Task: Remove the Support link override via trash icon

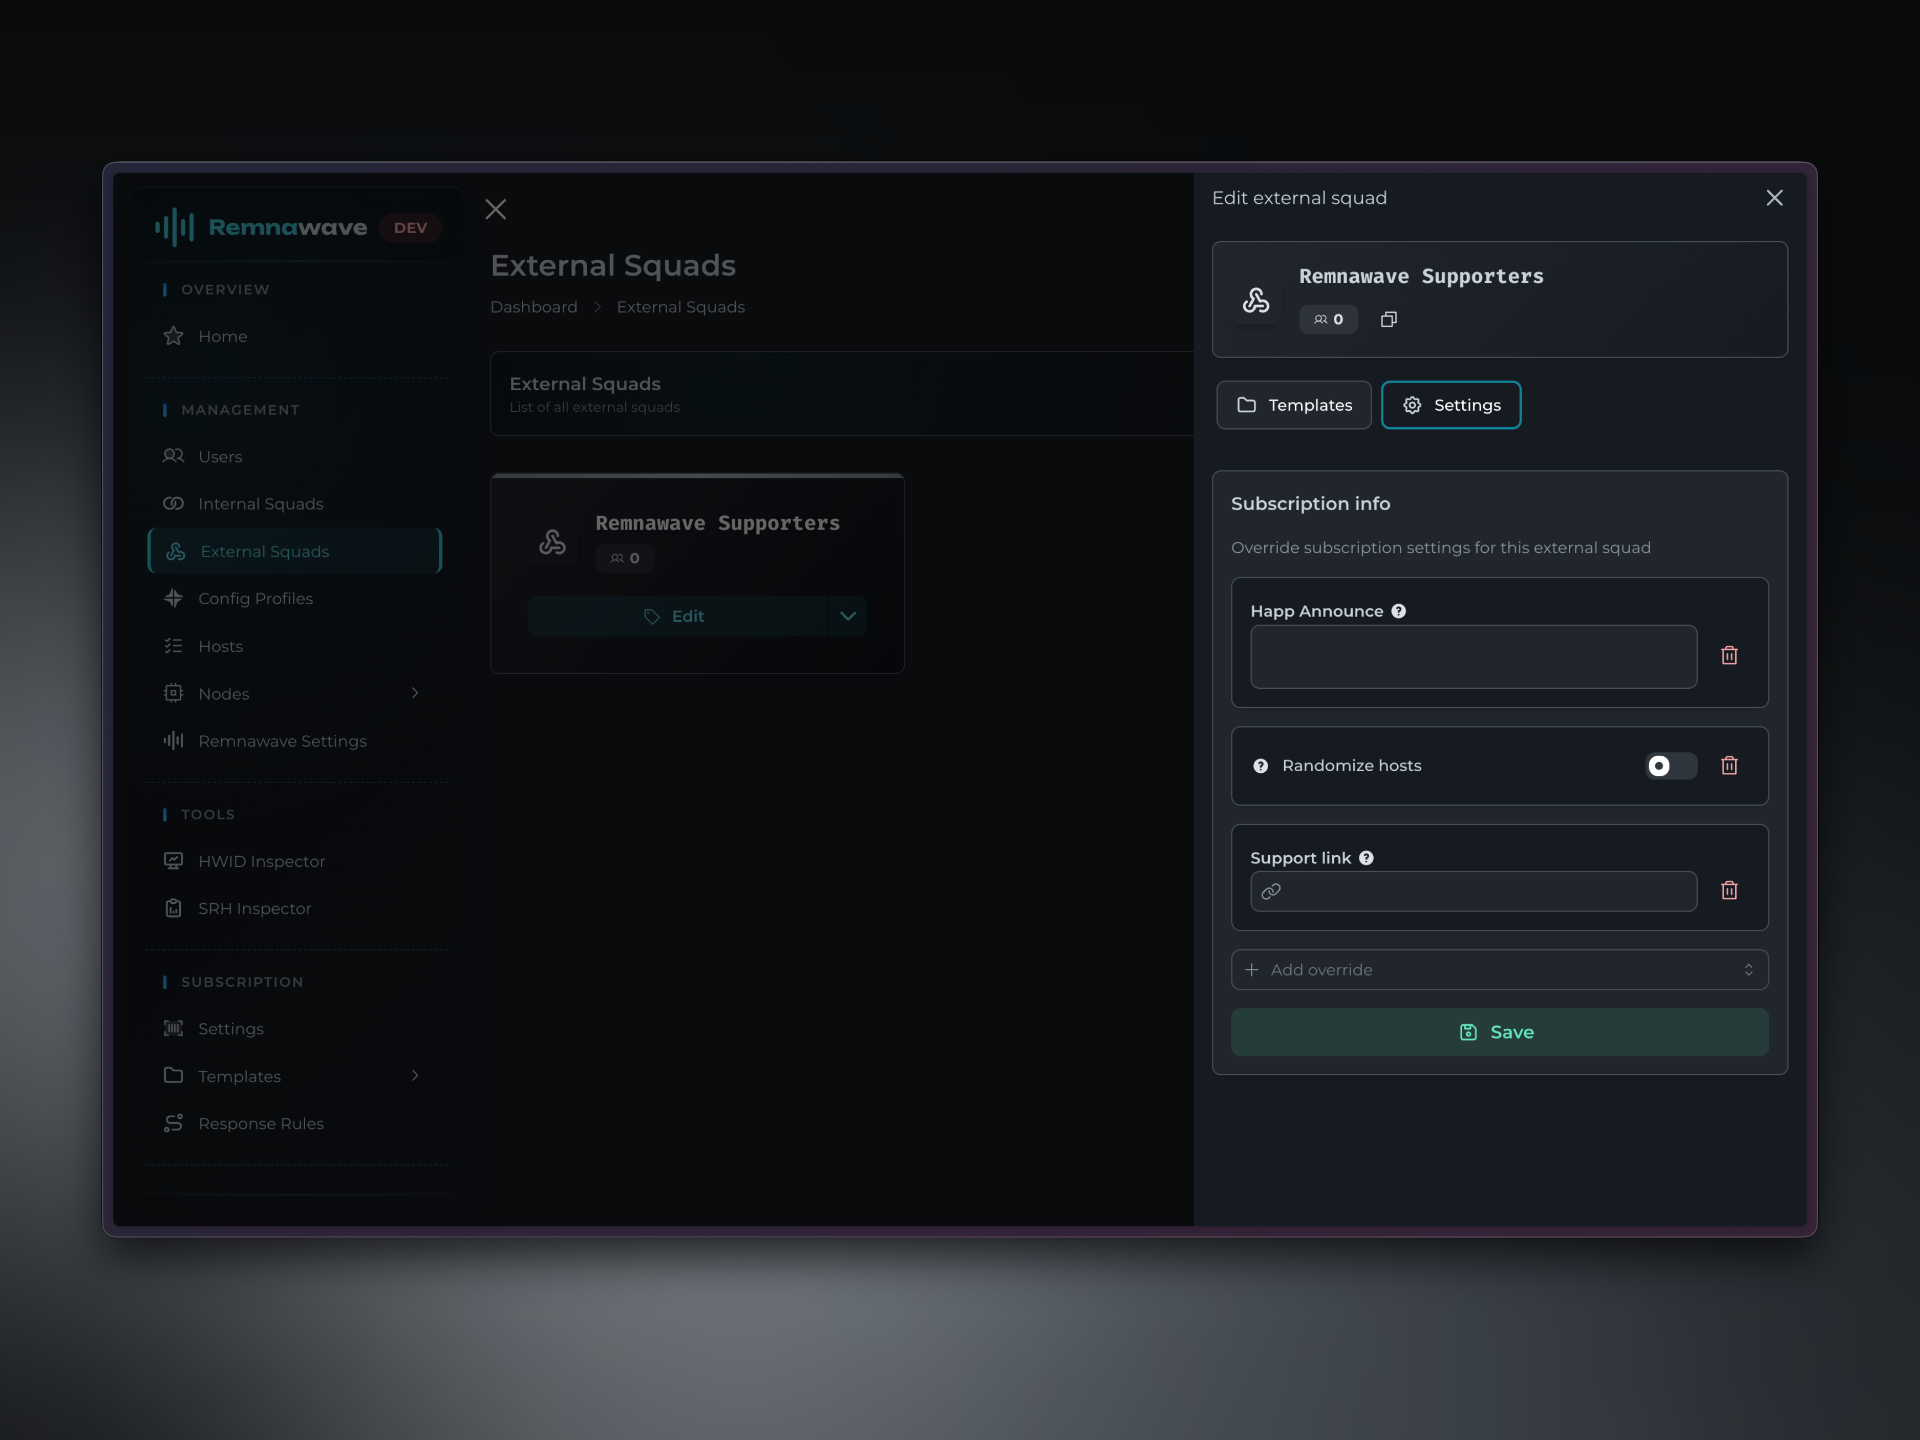Action: click(x=1730, y=891)
